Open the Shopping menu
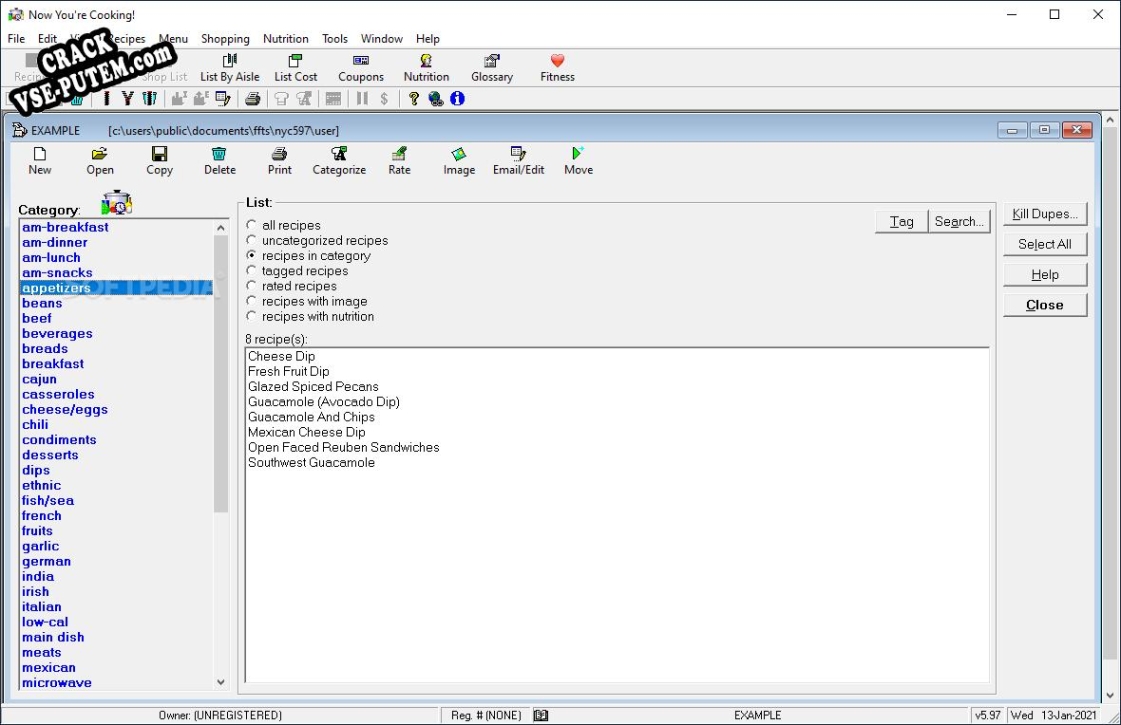Viewport: 1121px width, 725px height. pyautogui.click(x=225, y=39)
